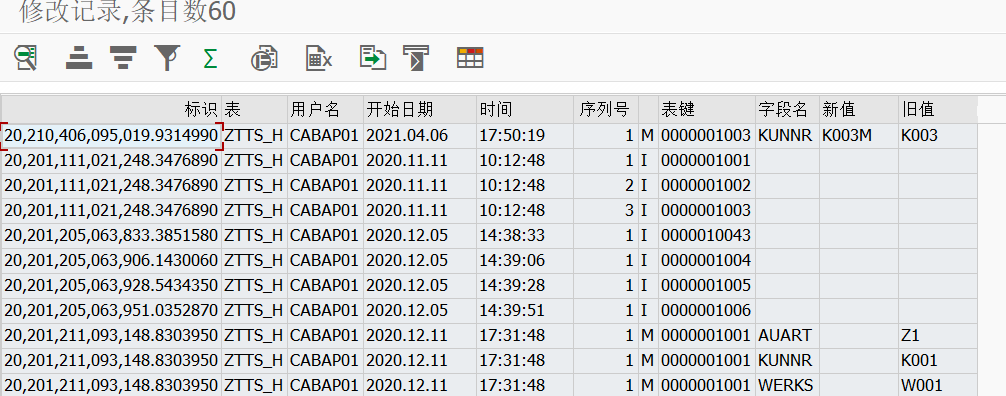This screenshot has height=396, width=1006.
Task: Select the 表键 column header
Action: coord(707,110)
